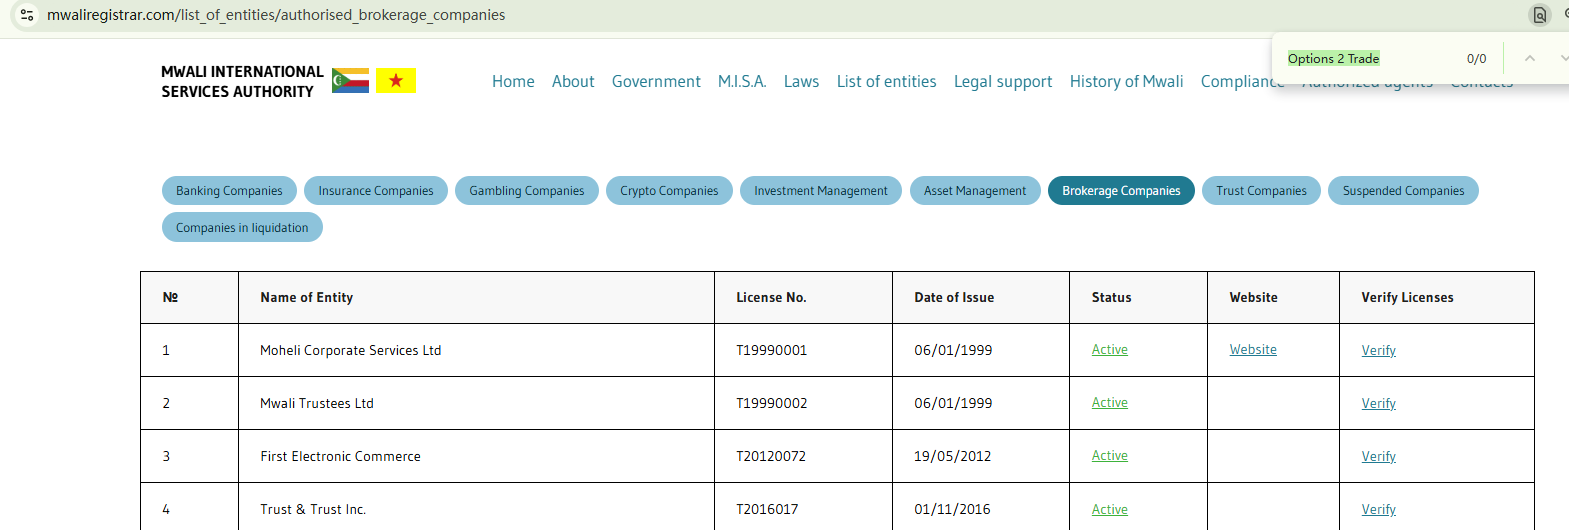
Task: Click MWALI INTERNATIONAL SERVICES AUTHORITY logo text
Action: pyautogui.click(x=242, y=82)
